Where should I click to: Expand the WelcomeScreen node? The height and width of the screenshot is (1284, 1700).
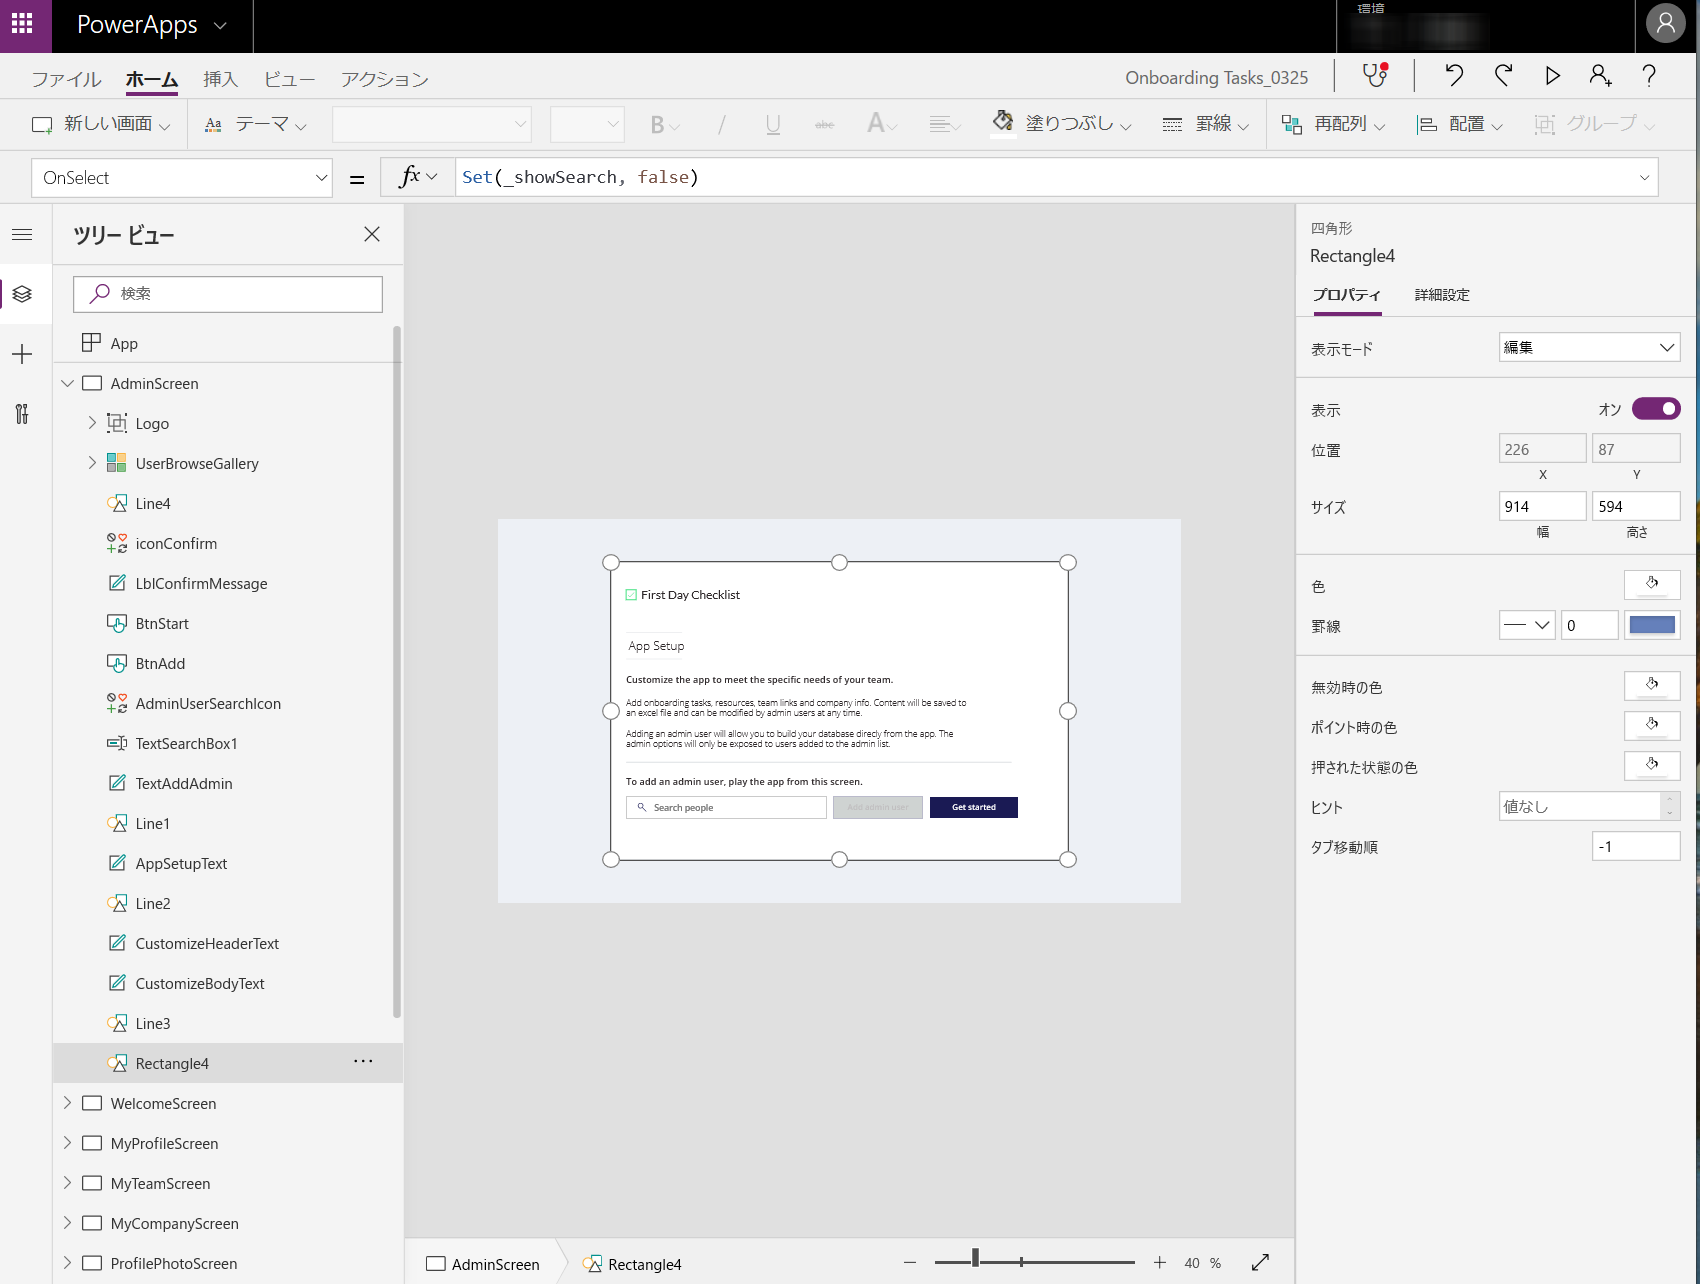tap(68, 1103)
